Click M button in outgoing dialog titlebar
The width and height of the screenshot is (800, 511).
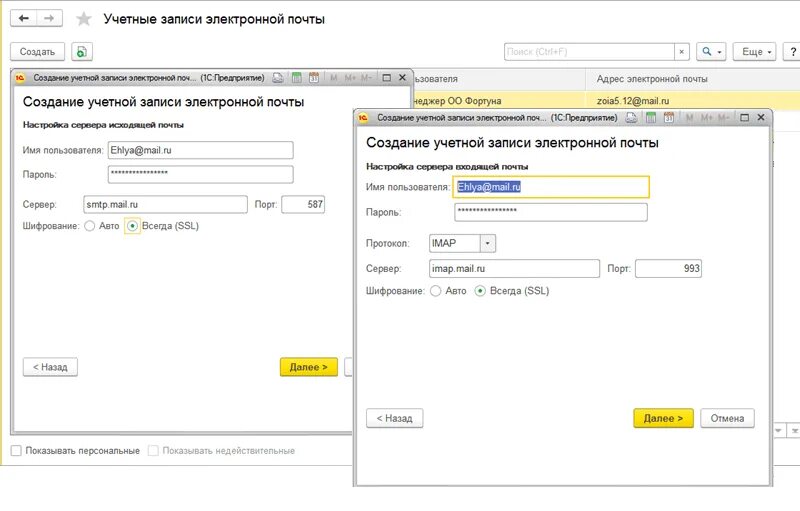[334, 78]
